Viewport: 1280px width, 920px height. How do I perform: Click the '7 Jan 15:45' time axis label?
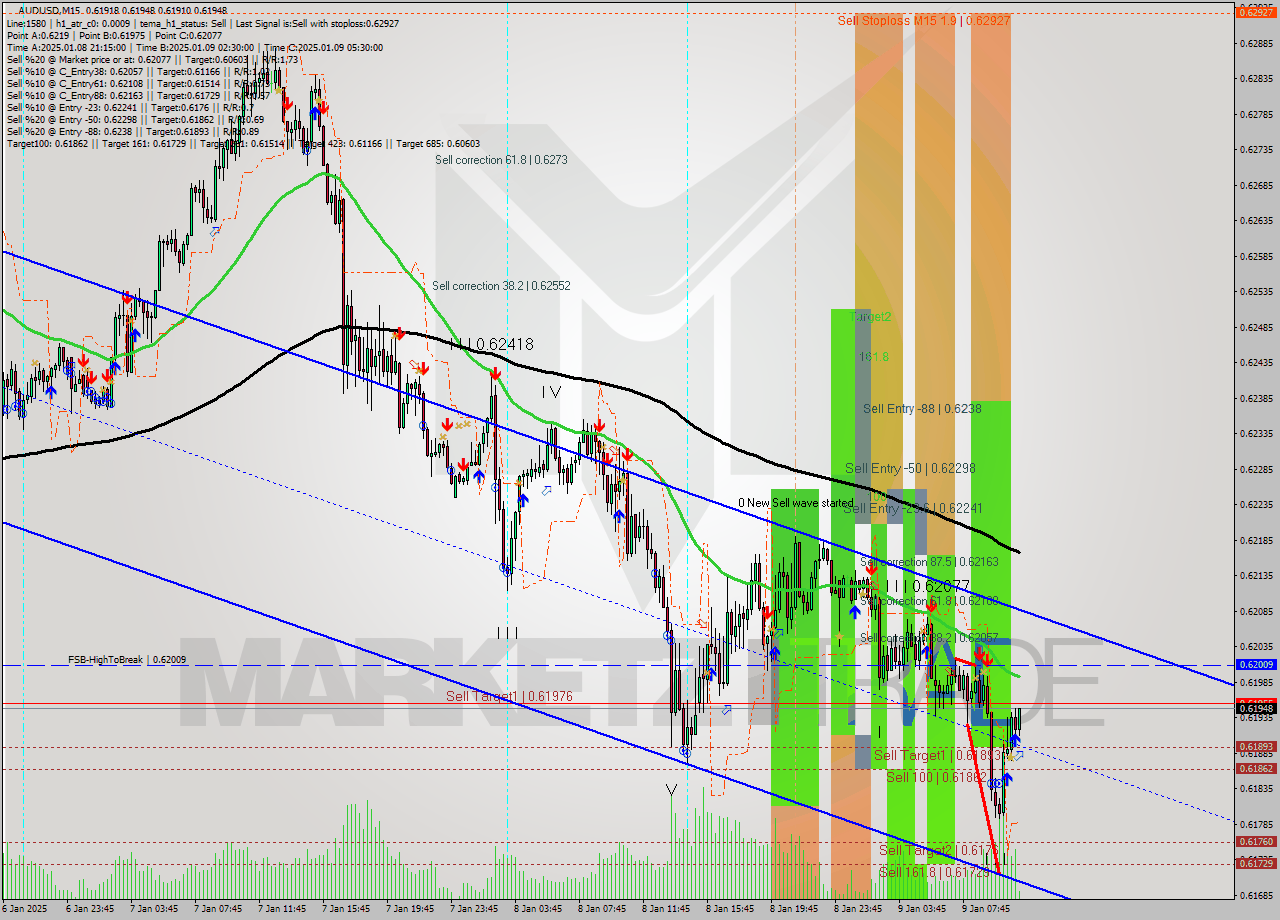tap(345, 909)
